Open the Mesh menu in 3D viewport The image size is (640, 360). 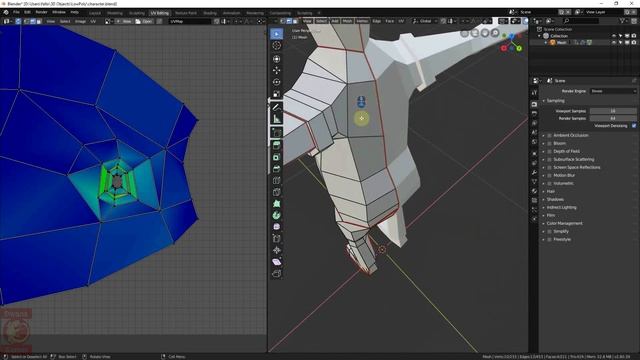click(x=347, y=21)
